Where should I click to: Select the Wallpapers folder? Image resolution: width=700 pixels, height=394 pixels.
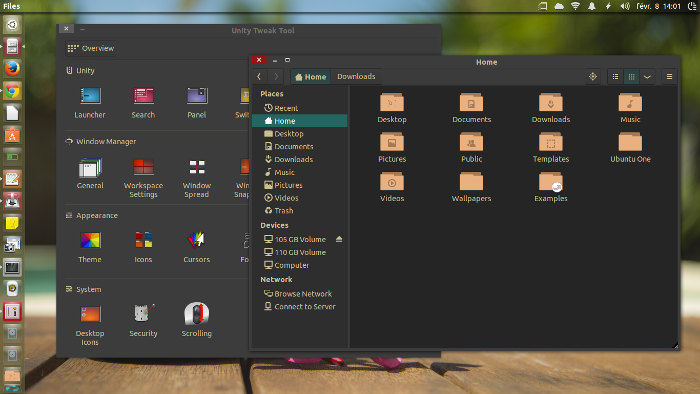tap(471, 187)
